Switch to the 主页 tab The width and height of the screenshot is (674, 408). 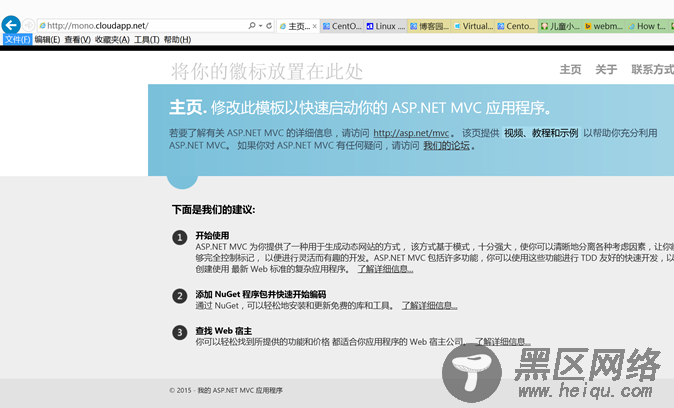pyautogui.click(x=298, y=26)
